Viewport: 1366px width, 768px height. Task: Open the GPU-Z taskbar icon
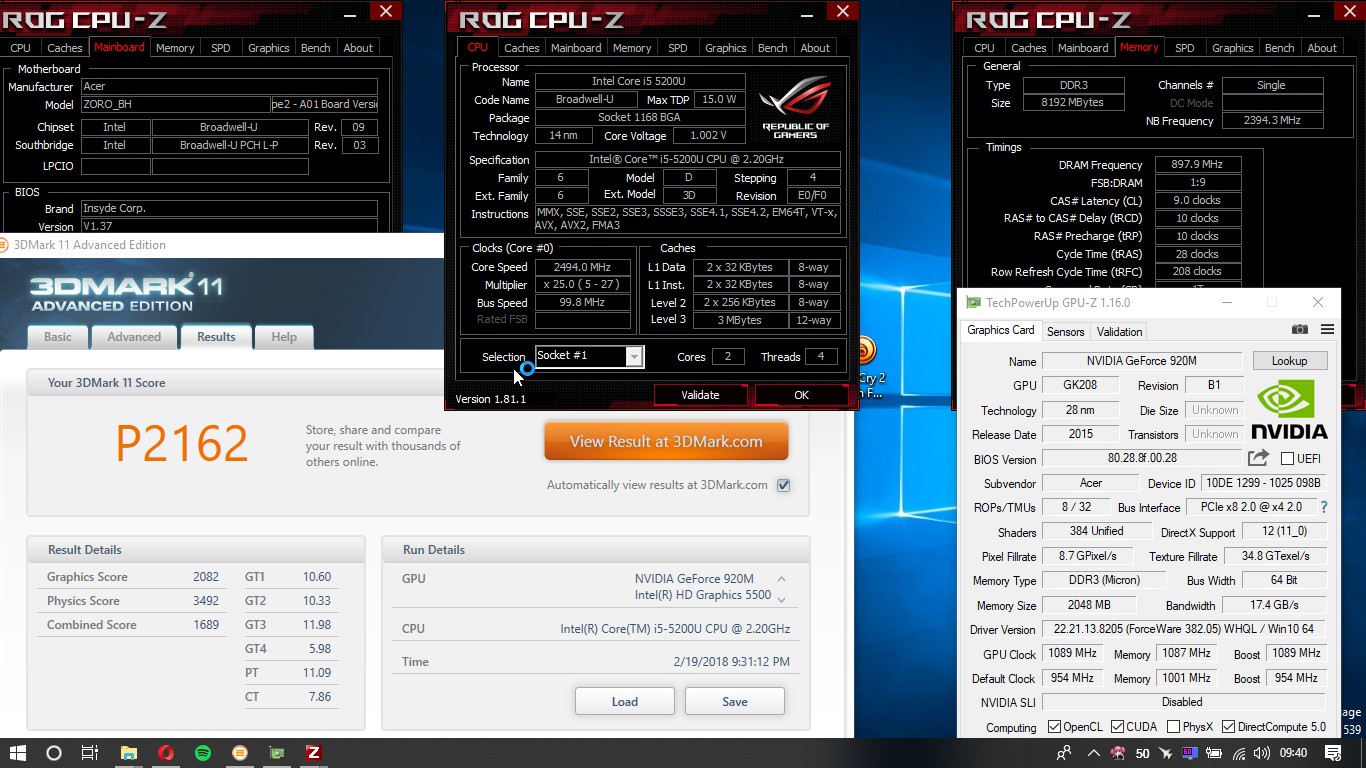[277, 753]
